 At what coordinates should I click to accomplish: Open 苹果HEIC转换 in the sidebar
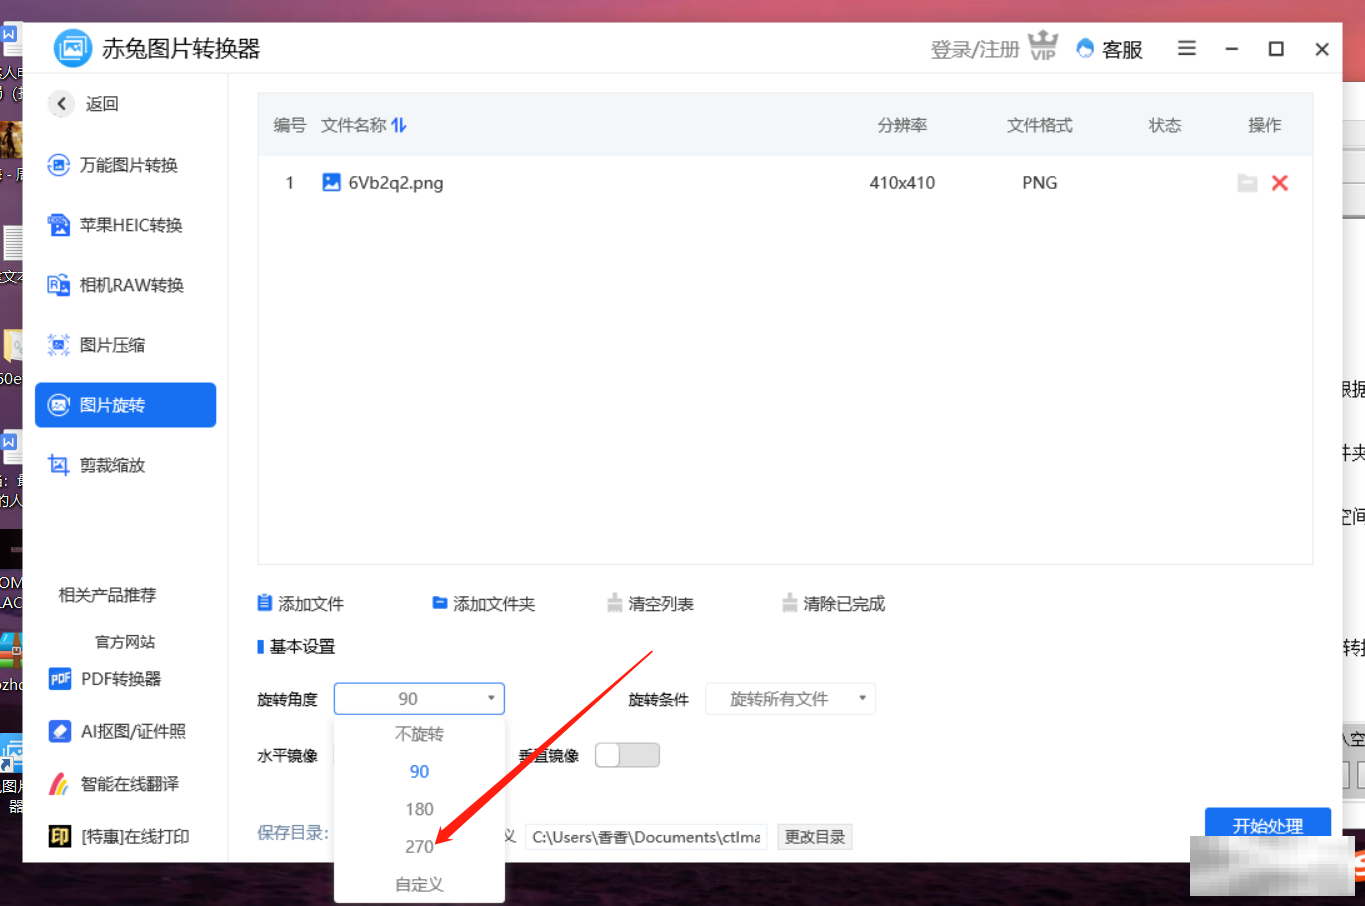tap(130, 225)
